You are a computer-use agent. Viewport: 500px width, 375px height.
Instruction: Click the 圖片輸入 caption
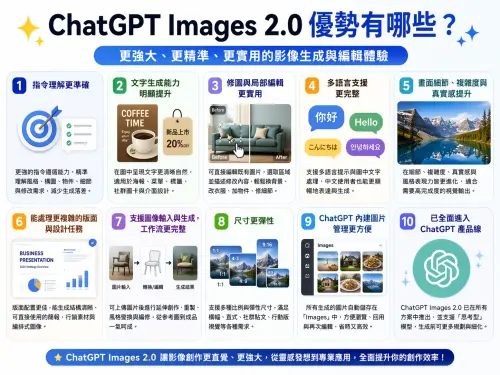point(121,287)
